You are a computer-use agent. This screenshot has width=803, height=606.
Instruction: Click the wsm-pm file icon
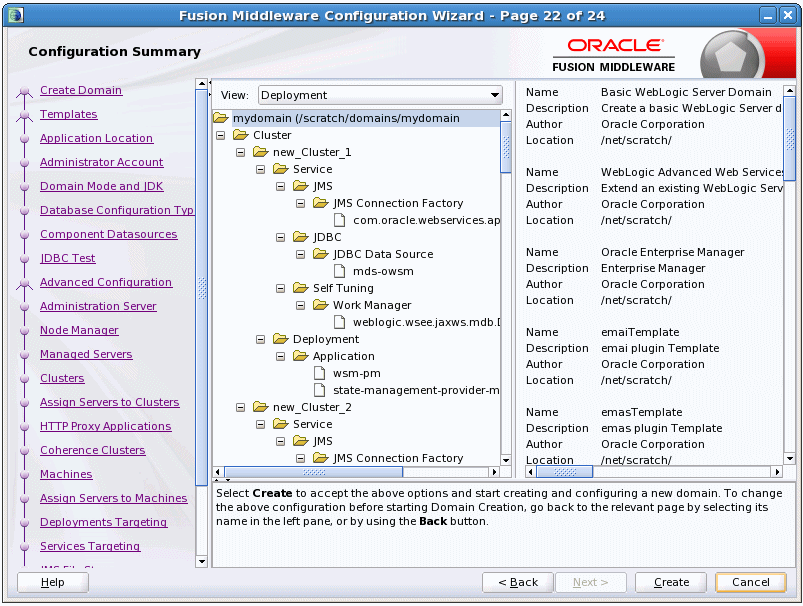tap(320, 373)
